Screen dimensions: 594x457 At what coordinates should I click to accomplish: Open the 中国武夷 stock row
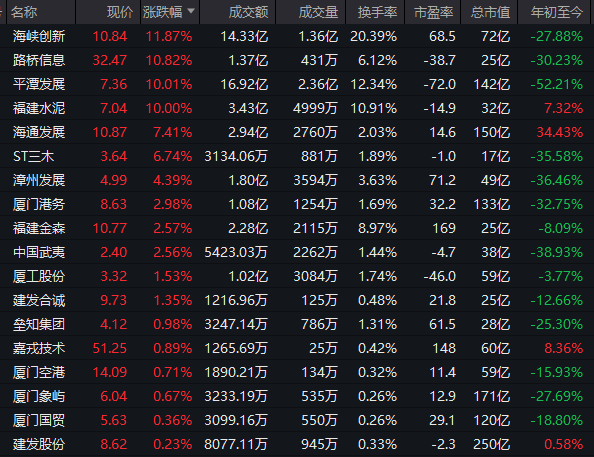297,252
